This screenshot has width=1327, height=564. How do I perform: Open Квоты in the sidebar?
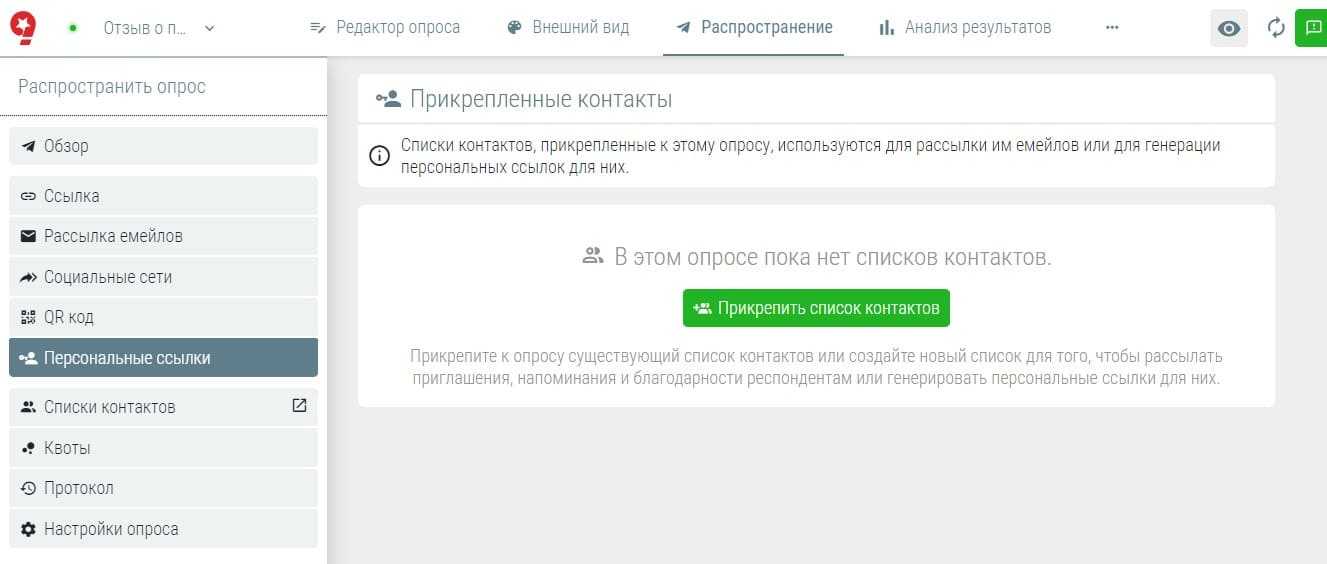163,448
